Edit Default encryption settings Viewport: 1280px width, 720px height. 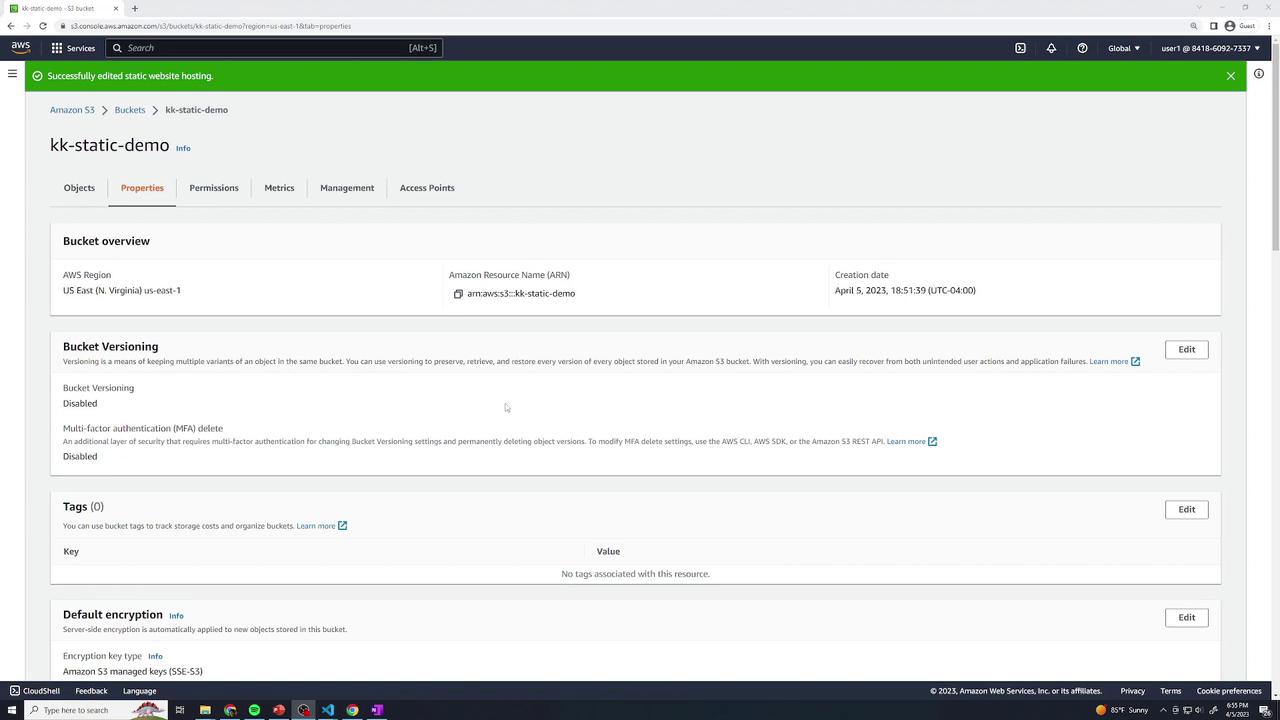pos(1187,617)
